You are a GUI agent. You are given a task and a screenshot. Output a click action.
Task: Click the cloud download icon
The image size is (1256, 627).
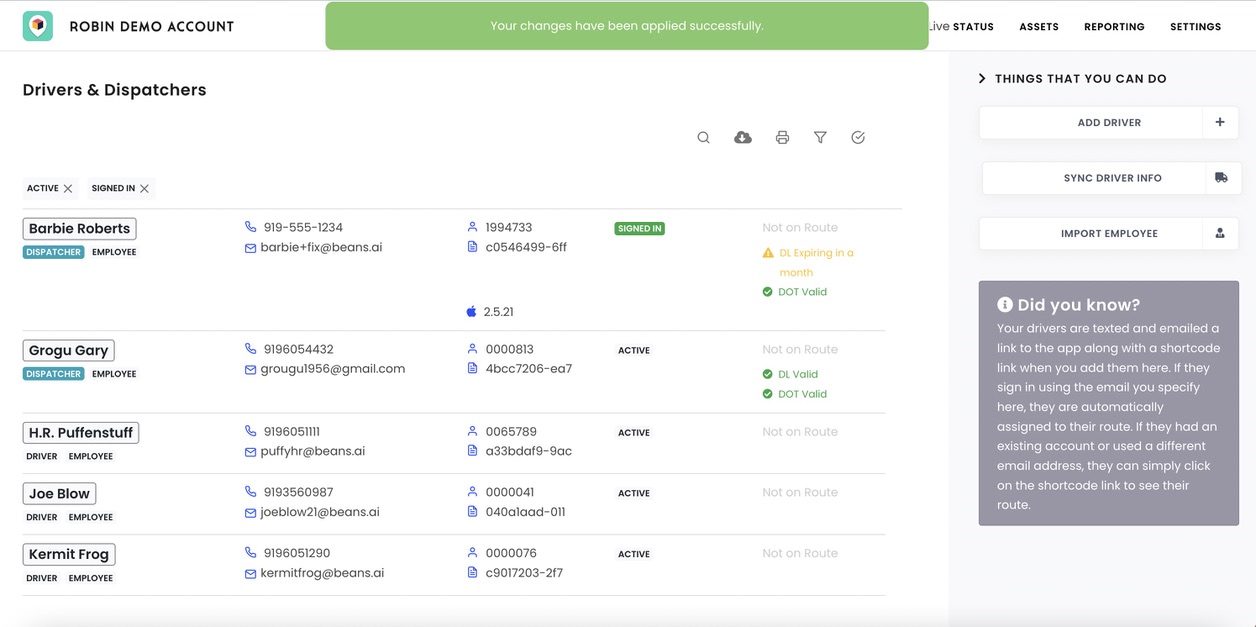743,137
